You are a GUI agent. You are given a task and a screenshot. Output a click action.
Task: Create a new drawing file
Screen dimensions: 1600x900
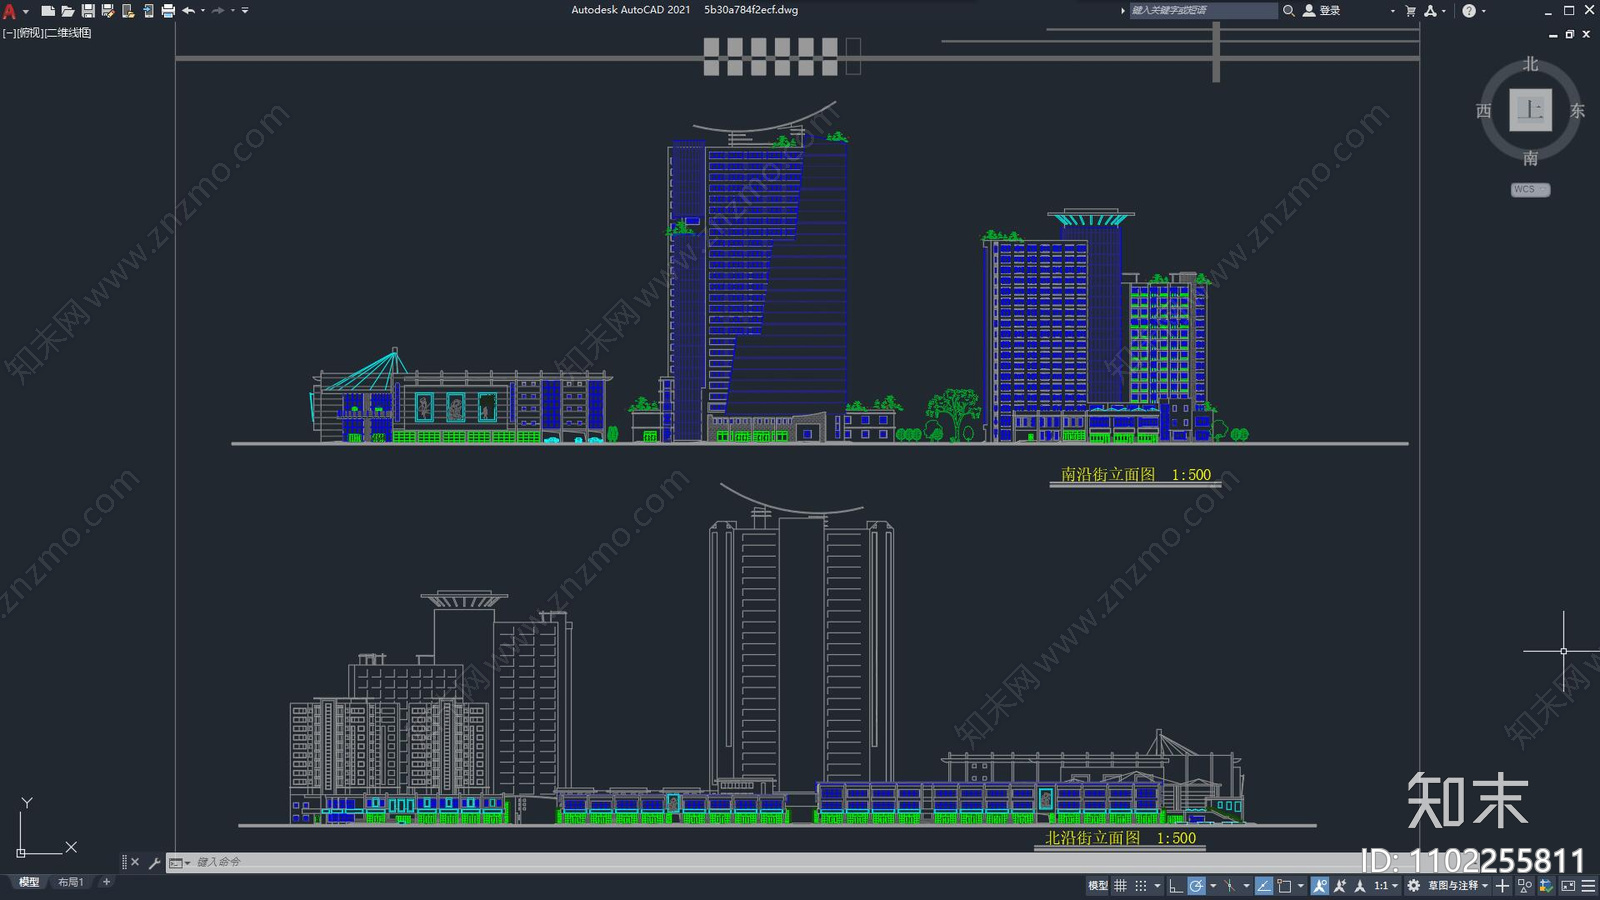(48, 11)
